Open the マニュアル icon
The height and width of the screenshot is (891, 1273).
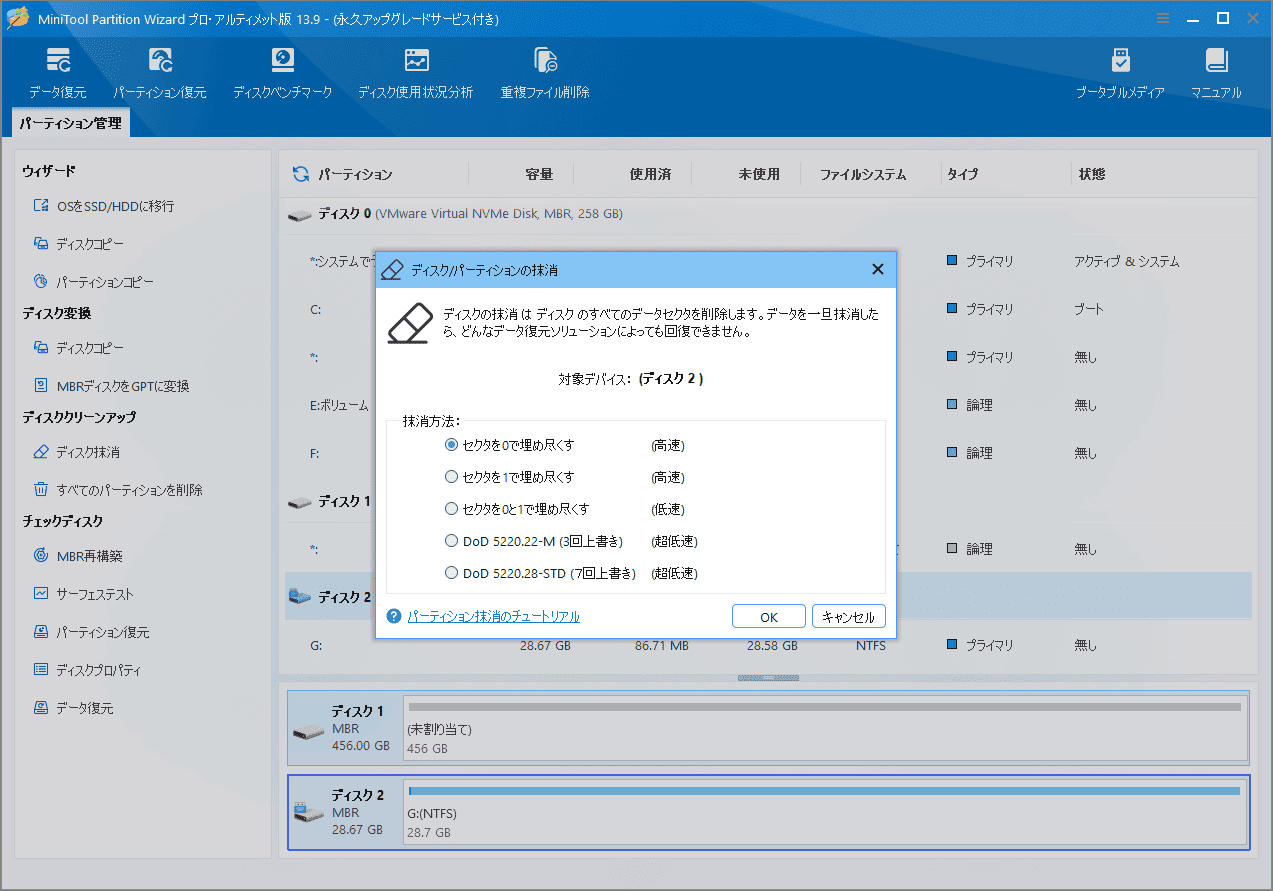(x=1216, y=74)
